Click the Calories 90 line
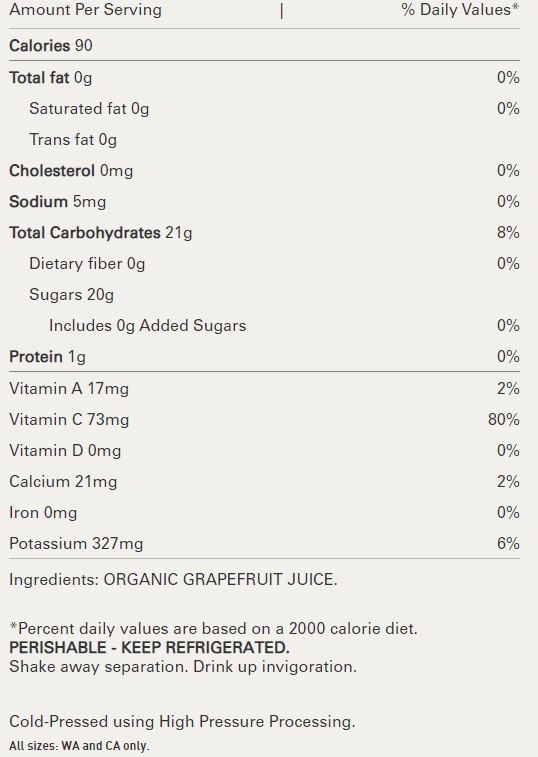Viewport: 538px width, 757px height. click(x=51, y=46)
